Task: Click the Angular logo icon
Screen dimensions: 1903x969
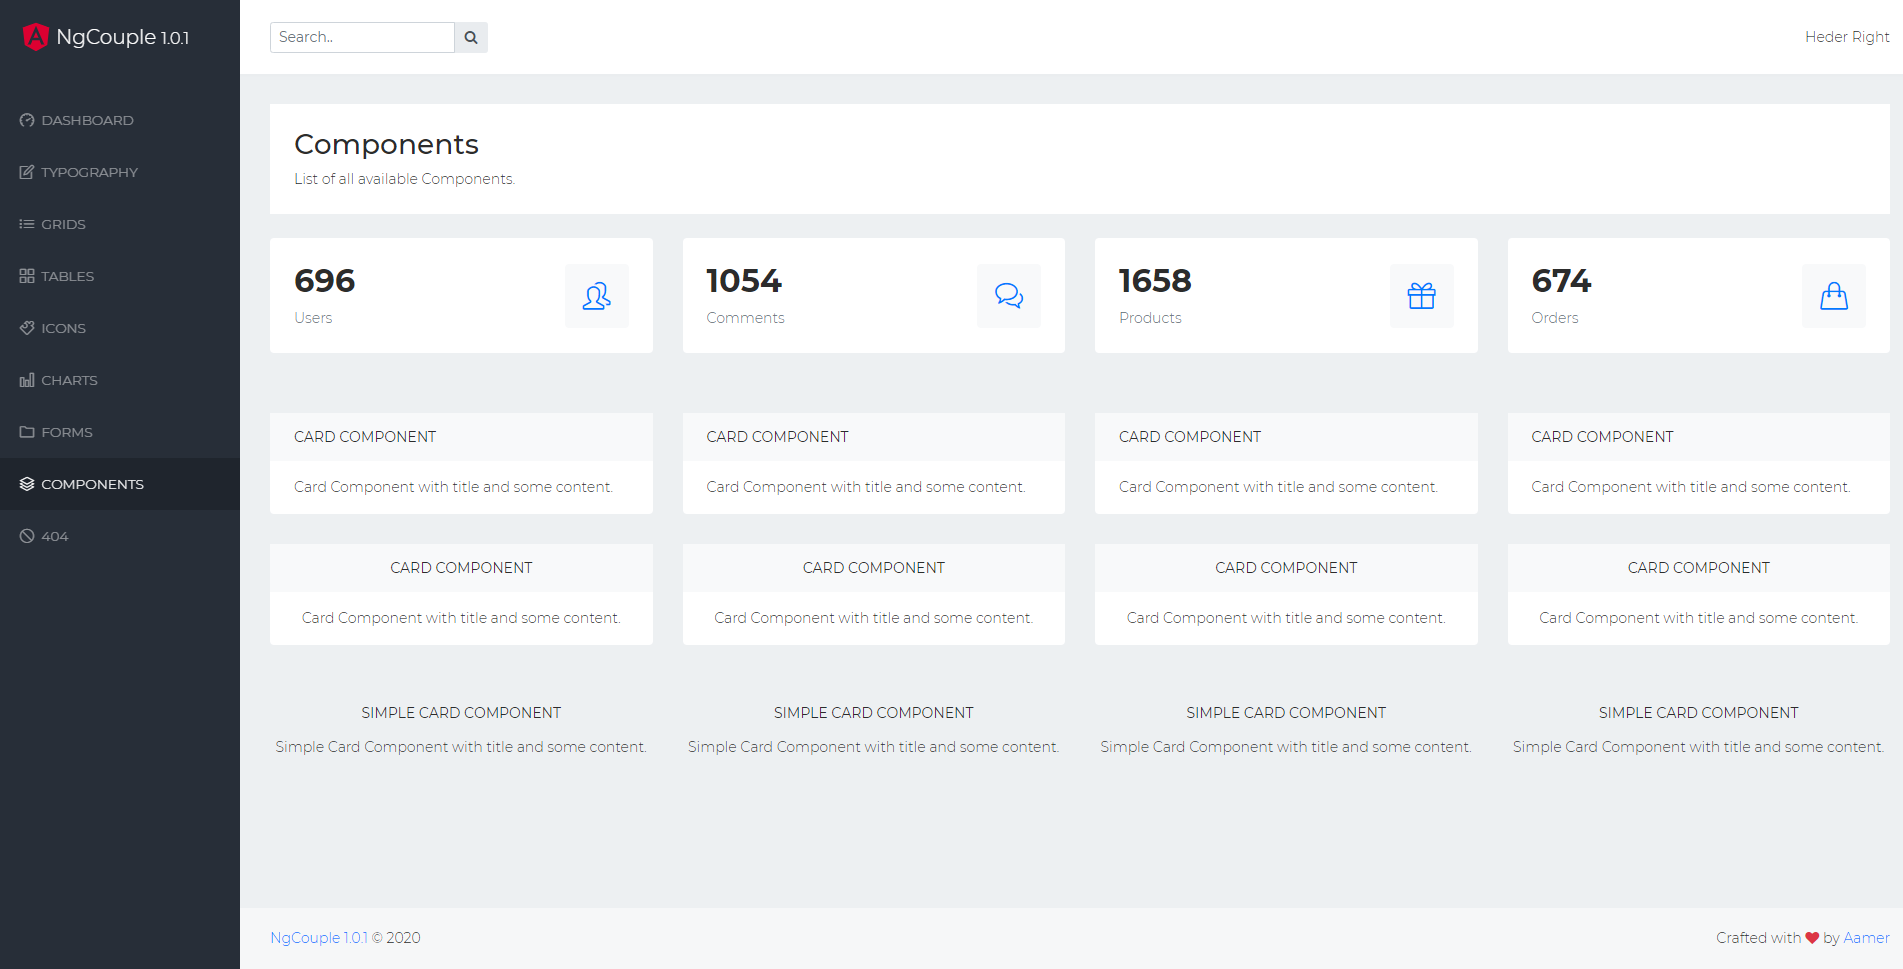Action: coord(35,37)
